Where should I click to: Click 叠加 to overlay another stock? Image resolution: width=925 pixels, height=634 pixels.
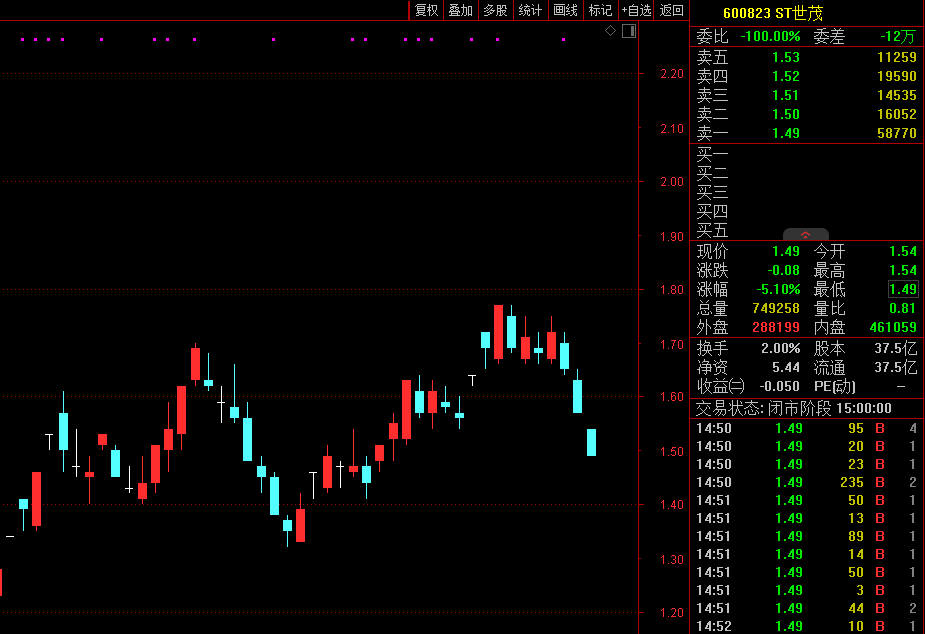(460, 10)
